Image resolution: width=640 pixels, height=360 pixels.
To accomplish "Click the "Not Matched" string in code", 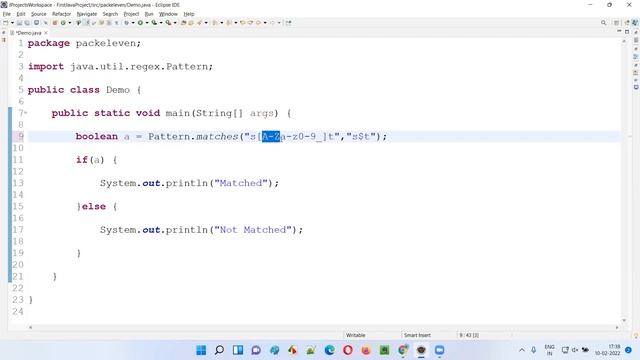I will (x=253, y=230).
